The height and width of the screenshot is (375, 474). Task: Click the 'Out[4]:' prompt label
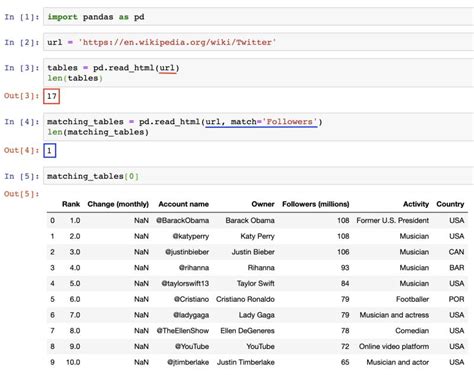click(x=22, y=150)
